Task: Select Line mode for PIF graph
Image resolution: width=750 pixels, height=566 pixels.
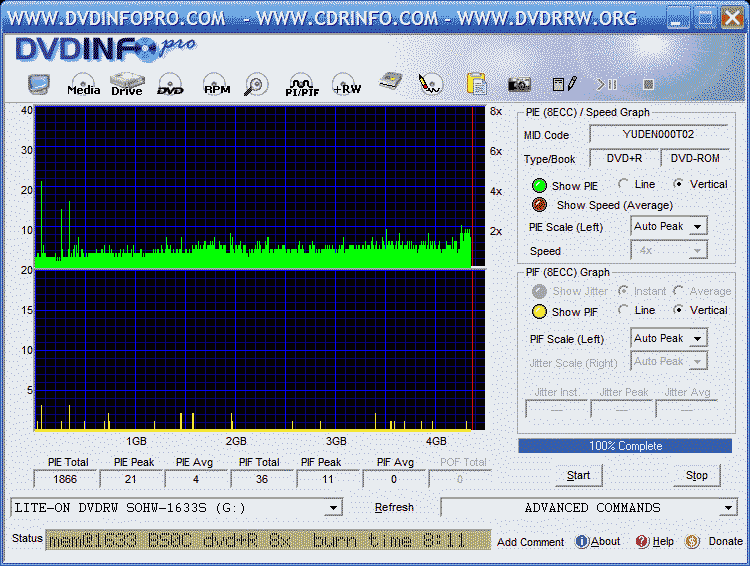Action: 623,310
